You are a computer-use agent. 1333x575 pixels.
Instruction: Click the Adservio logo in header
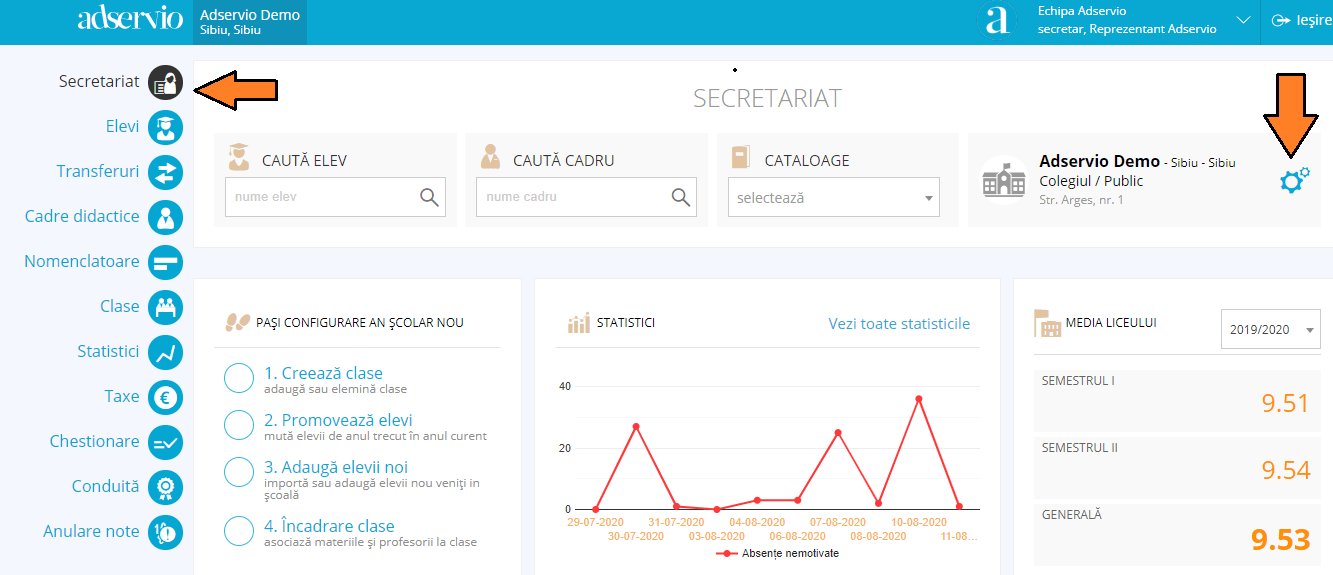[130, 18]
